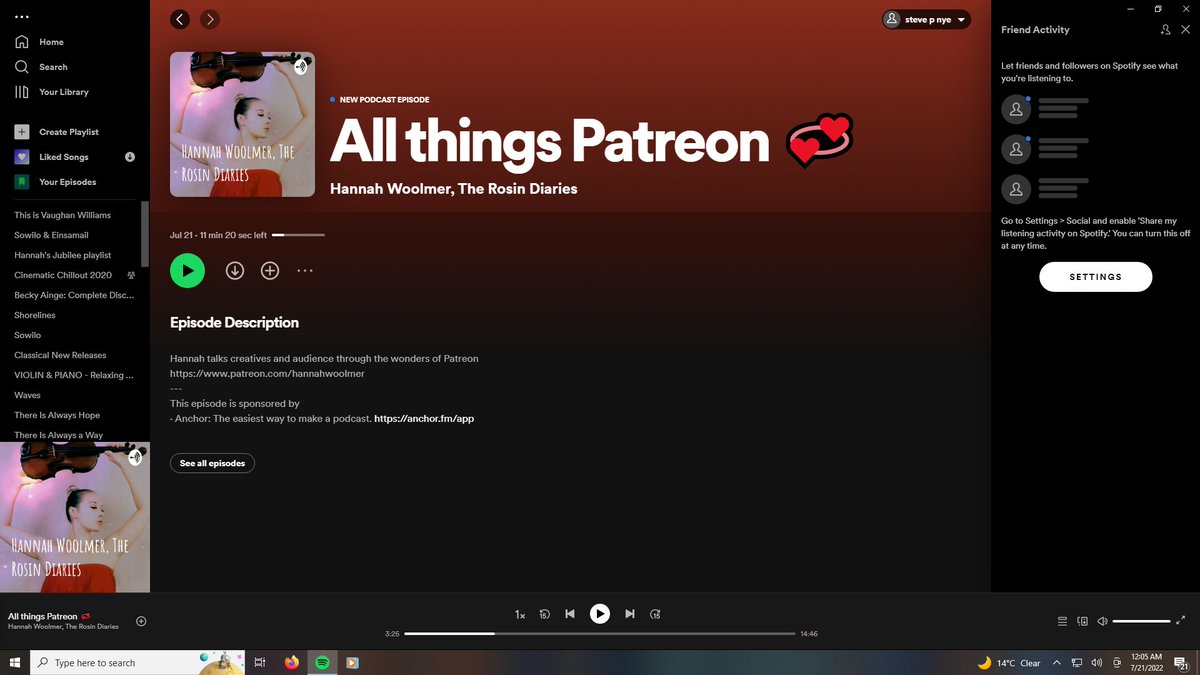Seek using the playback progress bar
This screenshot has height=675, width=1200.
[x=600, y=633]
